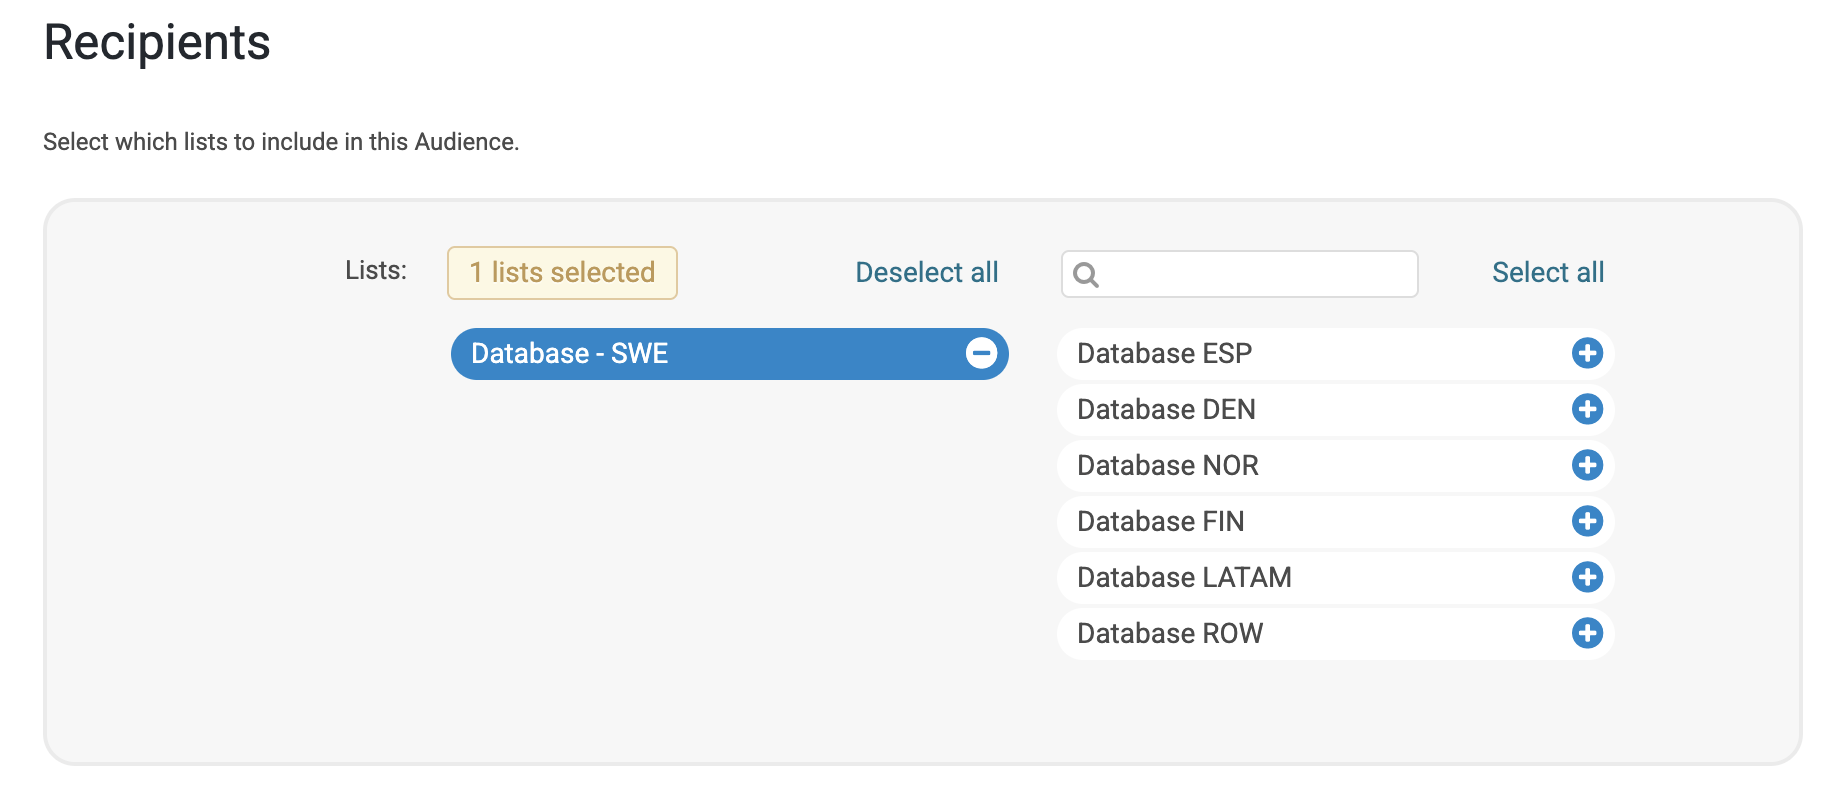1848x804 pixels.
Task: Click the '1 lists selected' badge
Action: point(562,273)
